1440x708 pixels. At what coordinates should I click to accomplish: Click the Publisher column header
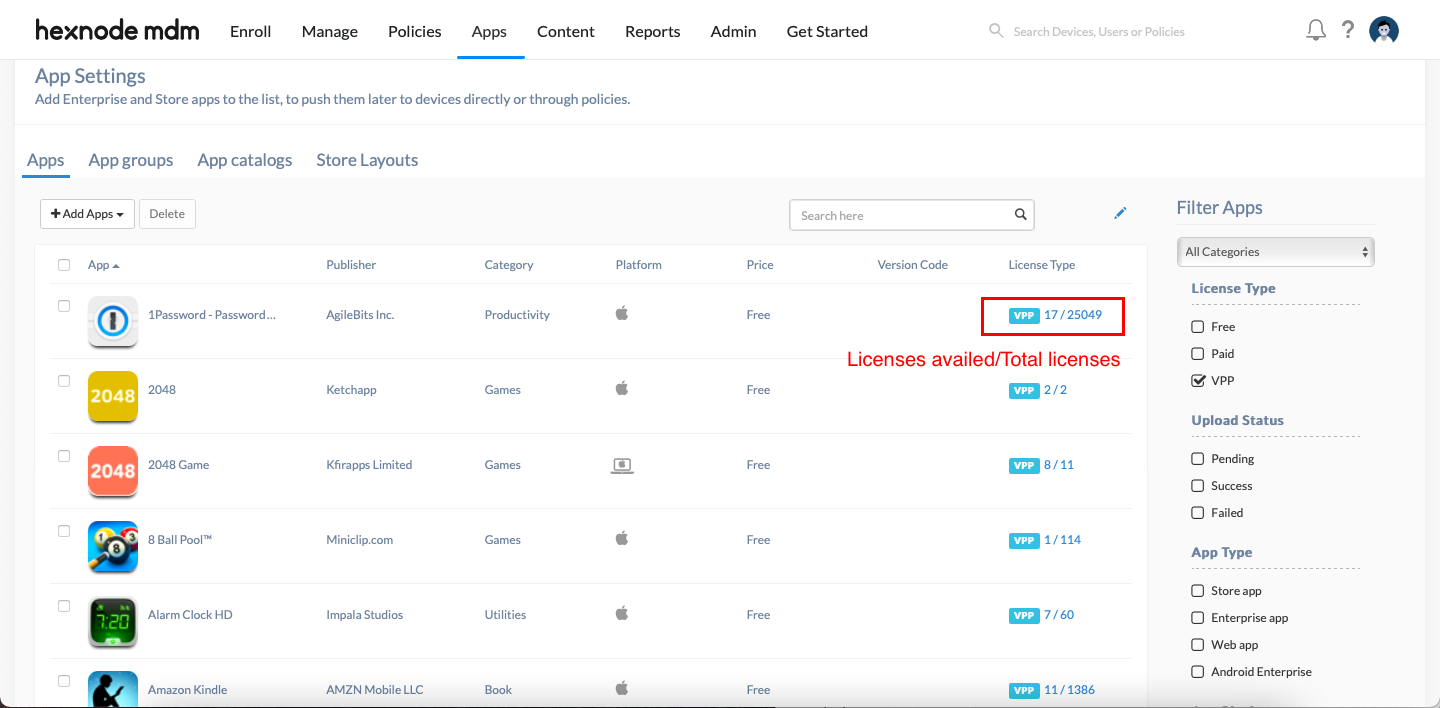pos(351,265)
